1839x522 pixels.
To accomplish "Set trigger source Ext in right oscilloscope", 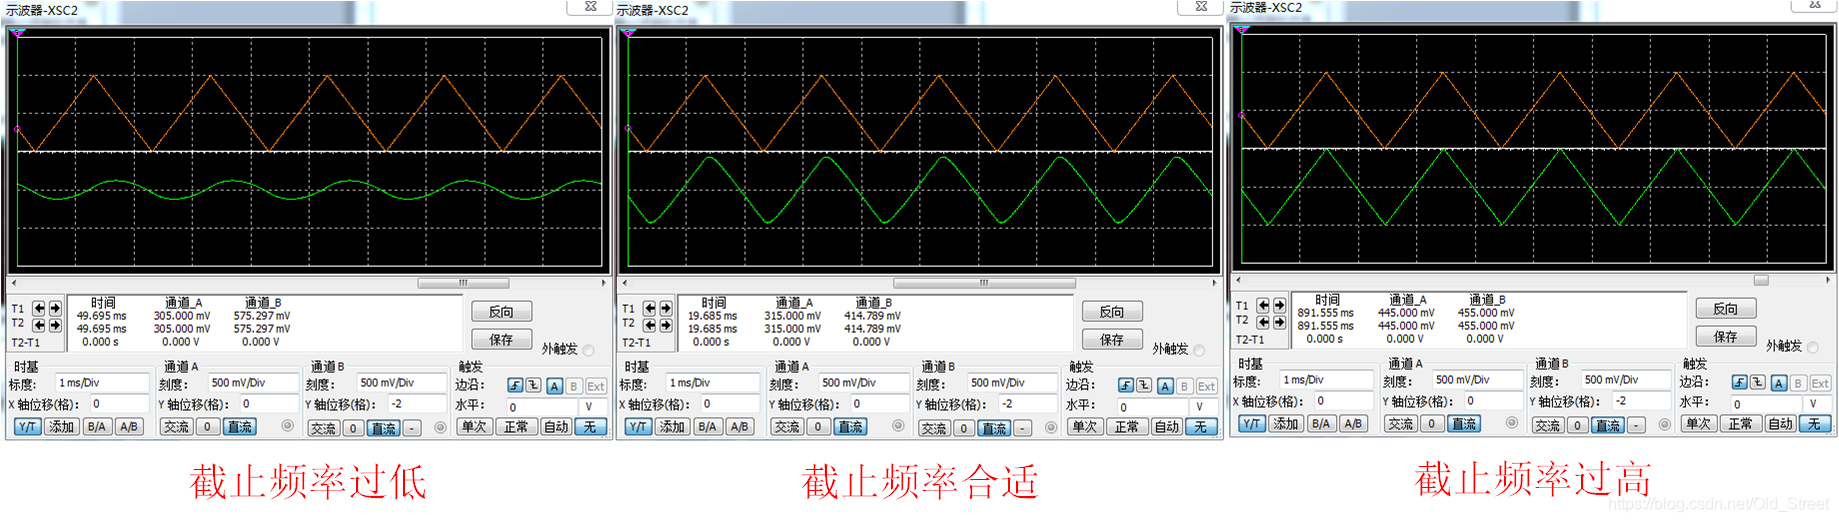I will pyautogui.click(x=1820, y=382).
